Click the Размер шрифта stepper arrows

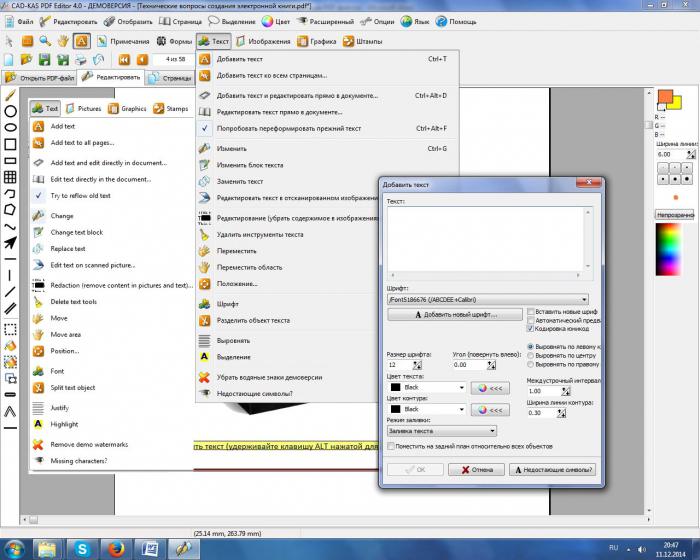(417, 365)
